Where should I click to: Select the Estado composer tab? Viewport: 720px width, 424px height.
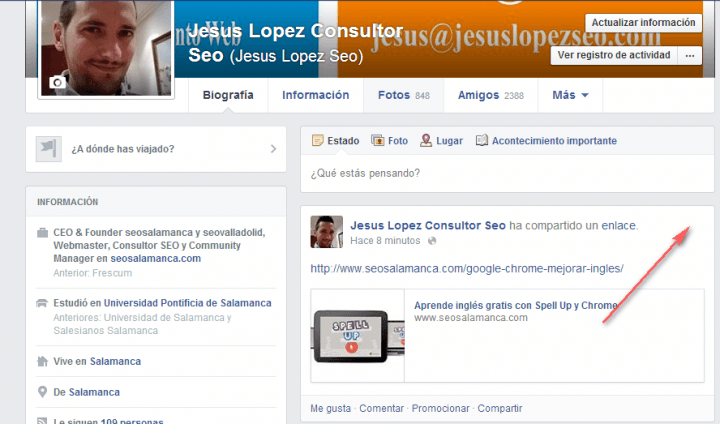point(336,141)
